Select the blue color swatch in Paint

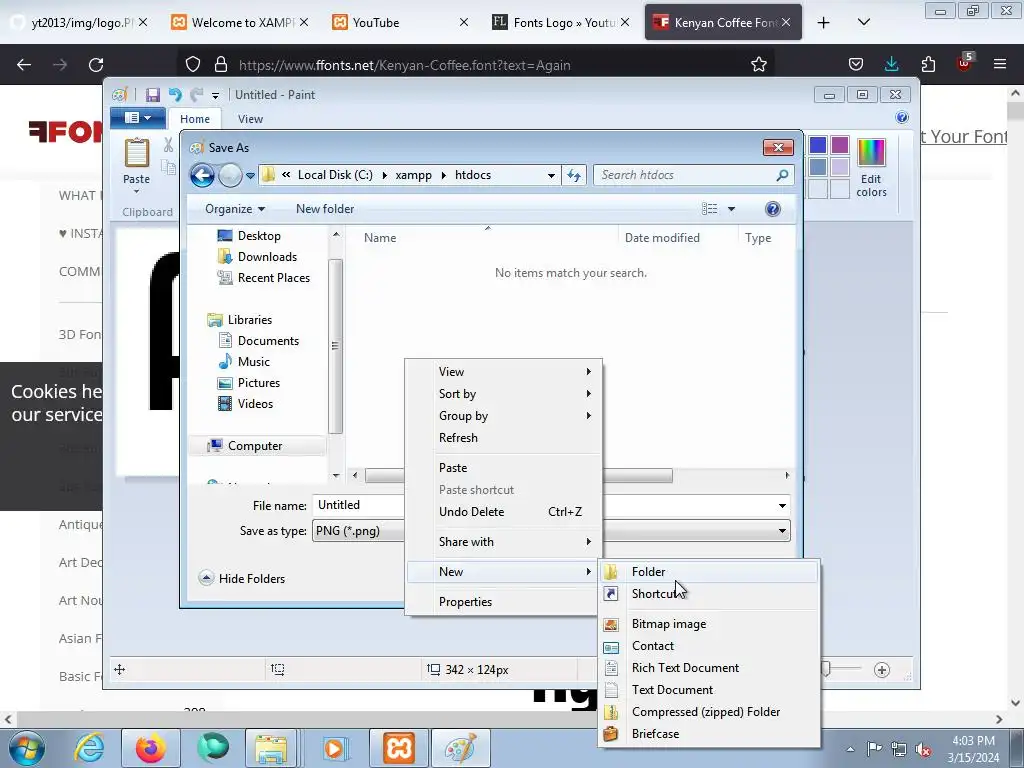coord(818,145)
